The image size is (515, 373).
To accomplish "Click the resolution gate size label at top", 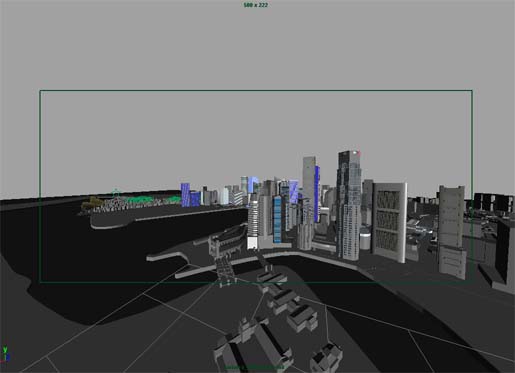I will [x=256, y=5].
